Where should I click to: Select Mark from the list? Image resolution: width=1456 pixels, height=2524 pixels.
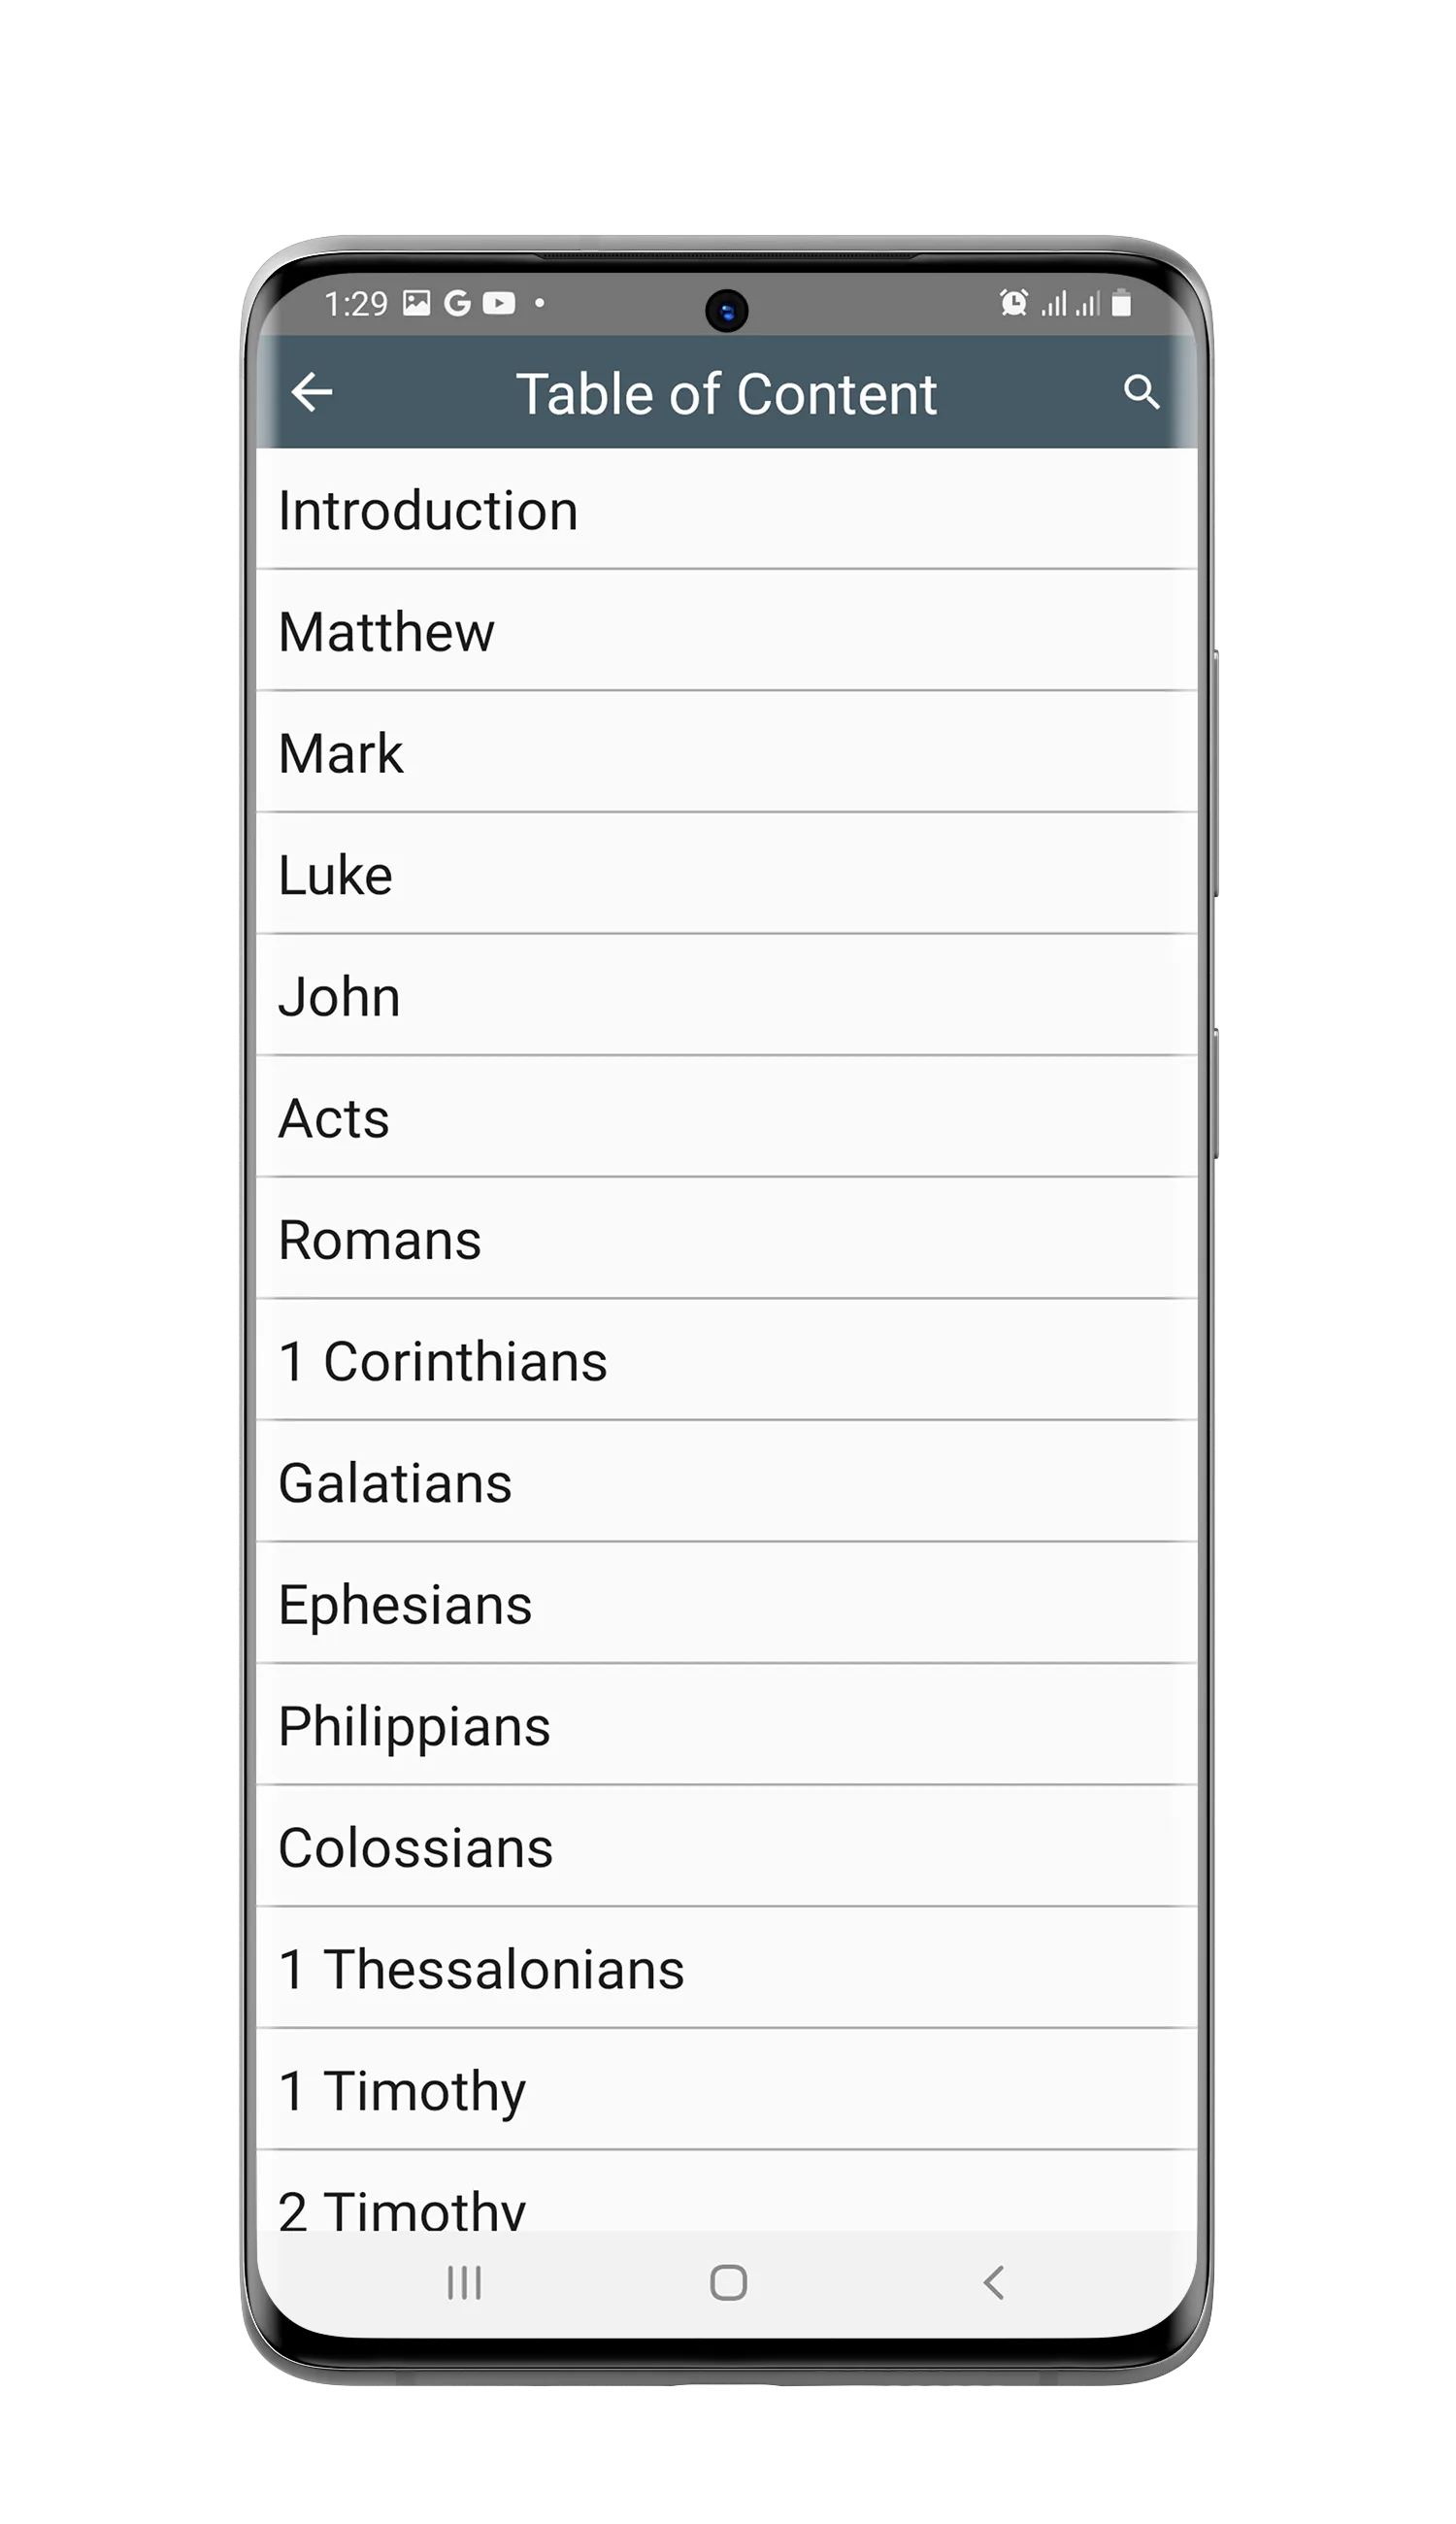pyautogui.click(x=727, y=752)
